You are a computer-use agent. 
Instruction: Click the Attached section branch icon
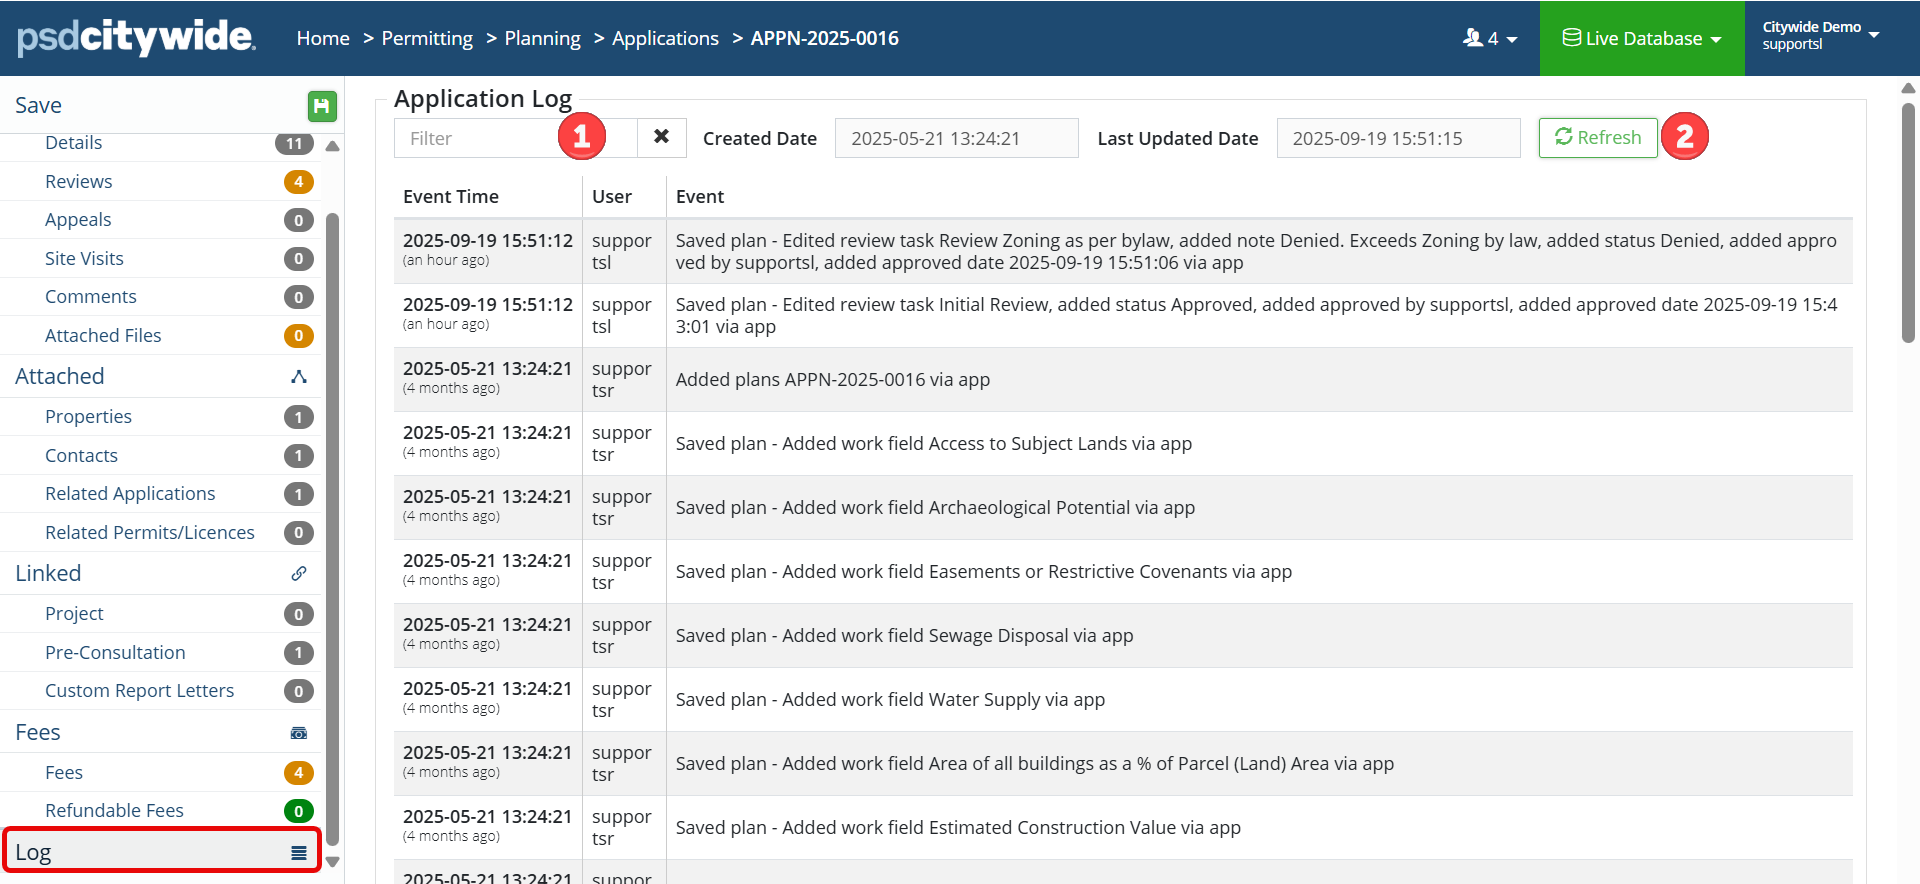[298, 377]
